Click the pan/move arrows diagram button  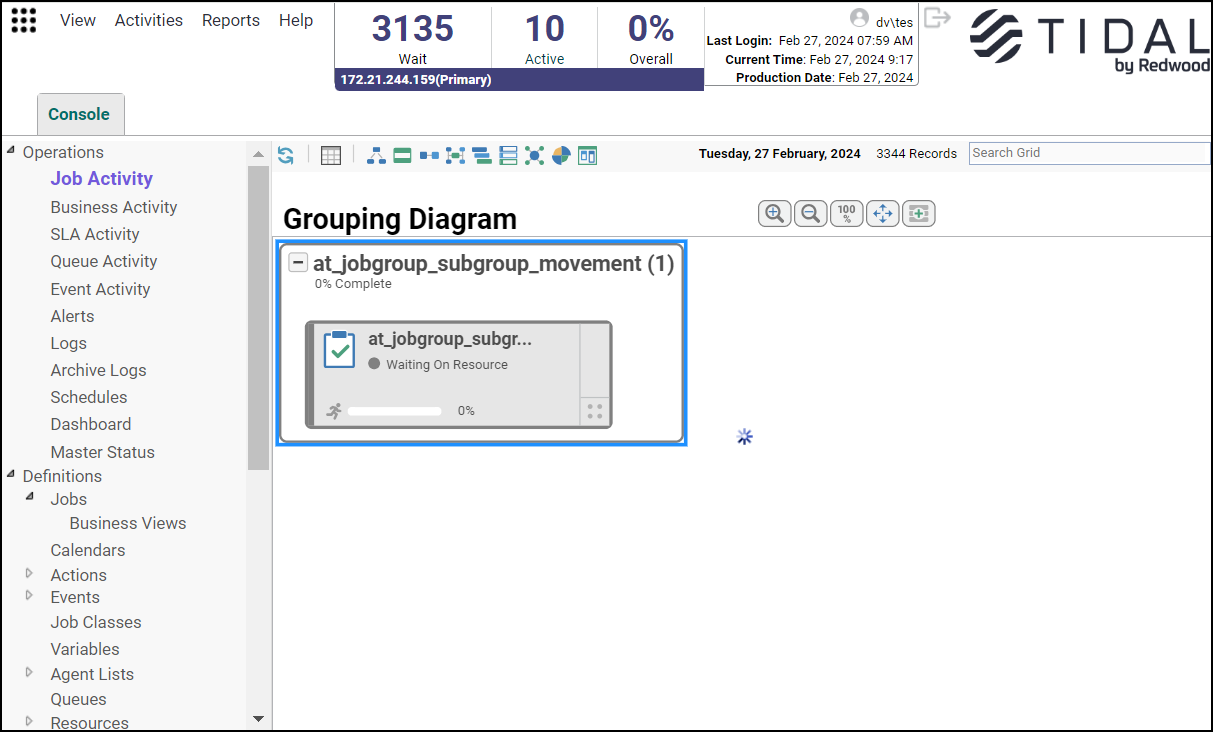point(882,213)
